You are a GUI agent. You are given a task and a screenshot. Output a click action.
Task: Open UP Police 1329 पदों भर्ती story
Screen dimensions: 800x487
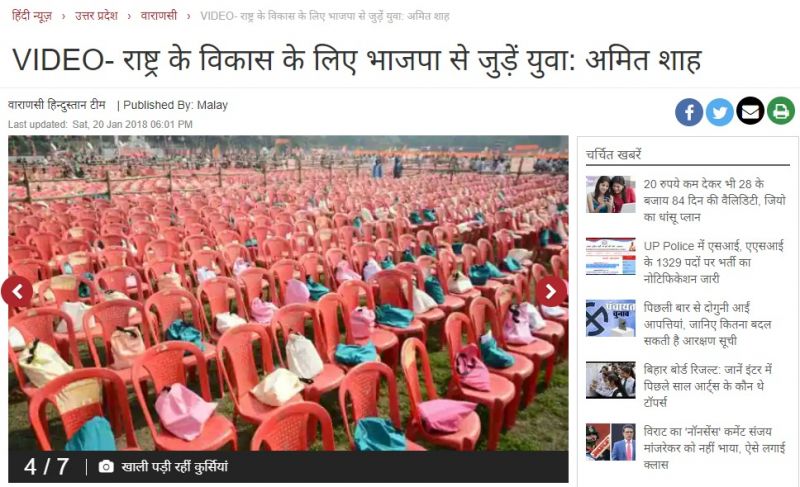pos(713,262)
